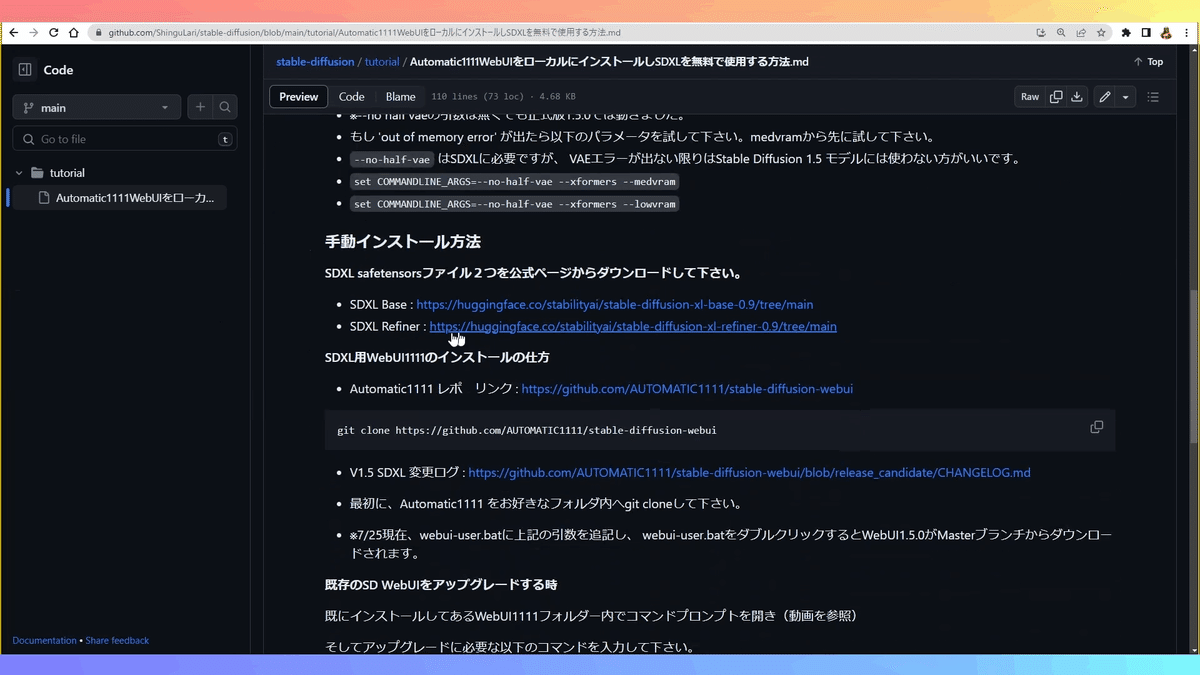Open the SDXL Refiner huggingface link
This screenshot has width=1200, height=675.
[633, 326]
